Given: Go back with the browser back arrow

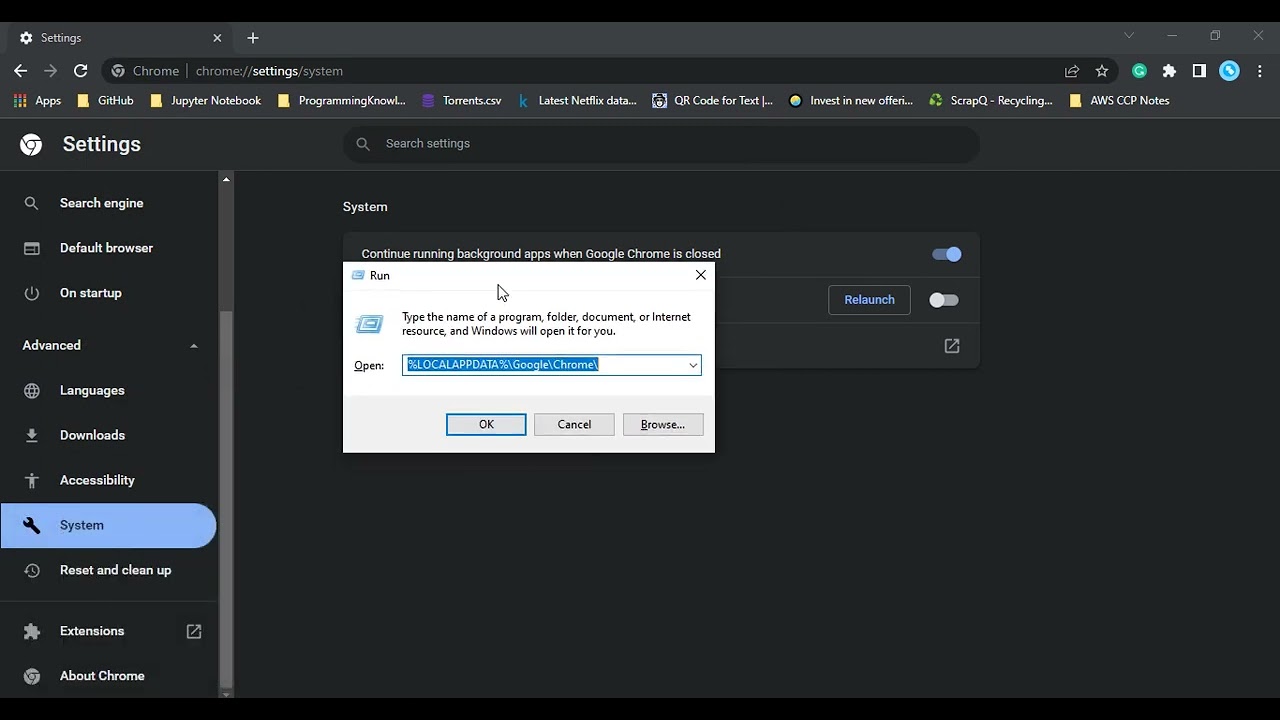Looking at the screenshot, I should click(20, 71).
